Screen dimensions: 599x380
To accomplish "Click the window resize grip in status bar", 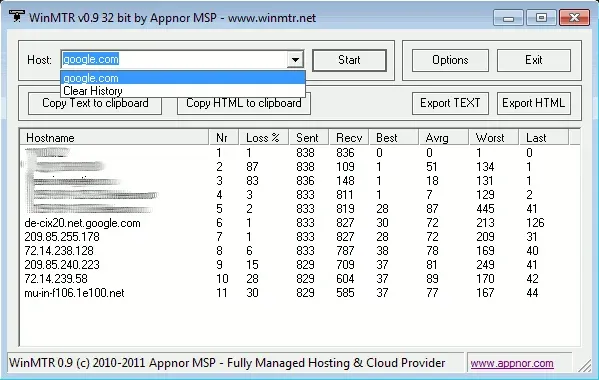I will pos(584,366).
